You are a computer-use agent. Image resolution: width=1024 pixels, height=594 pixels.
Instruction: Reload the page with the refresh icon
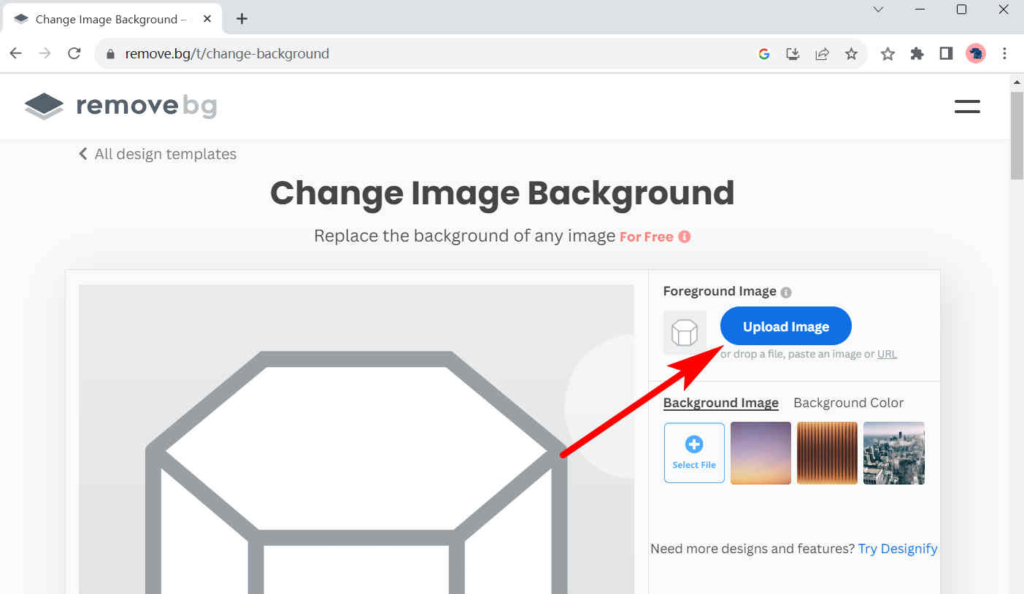click(x=74, y=53)
